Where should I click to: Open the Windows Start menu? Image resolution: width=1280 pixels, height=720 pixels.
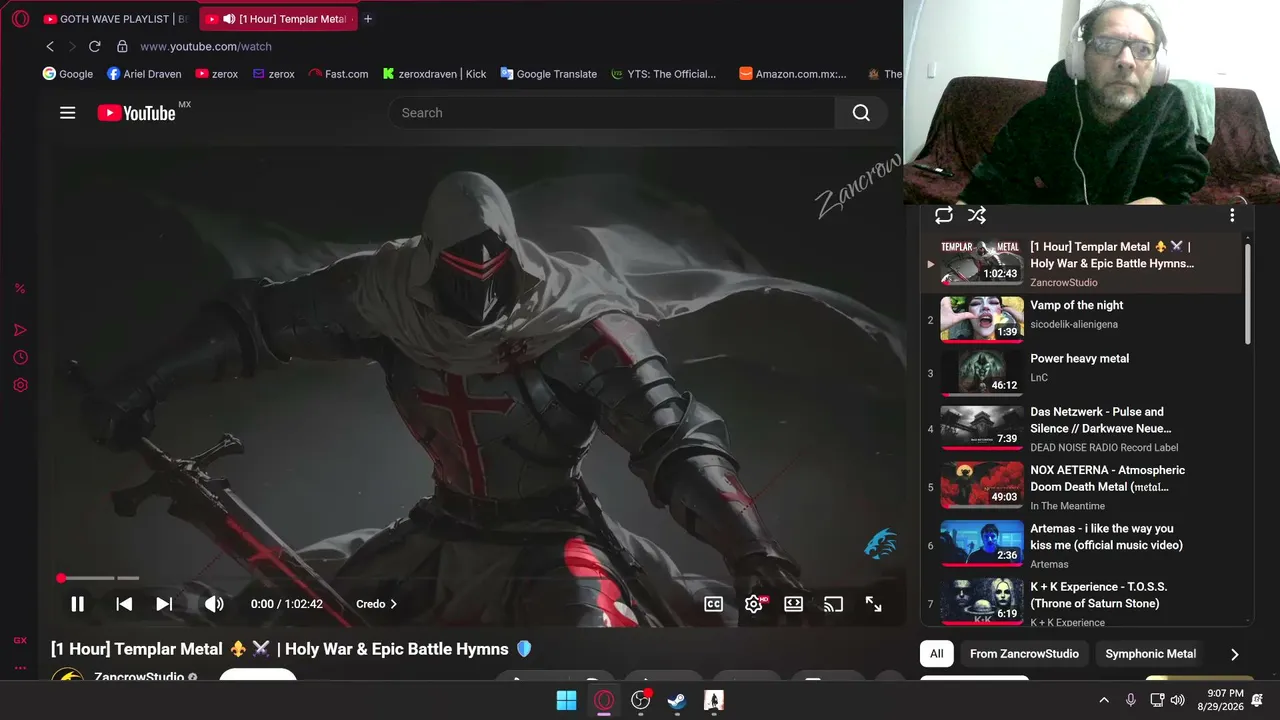566,700
